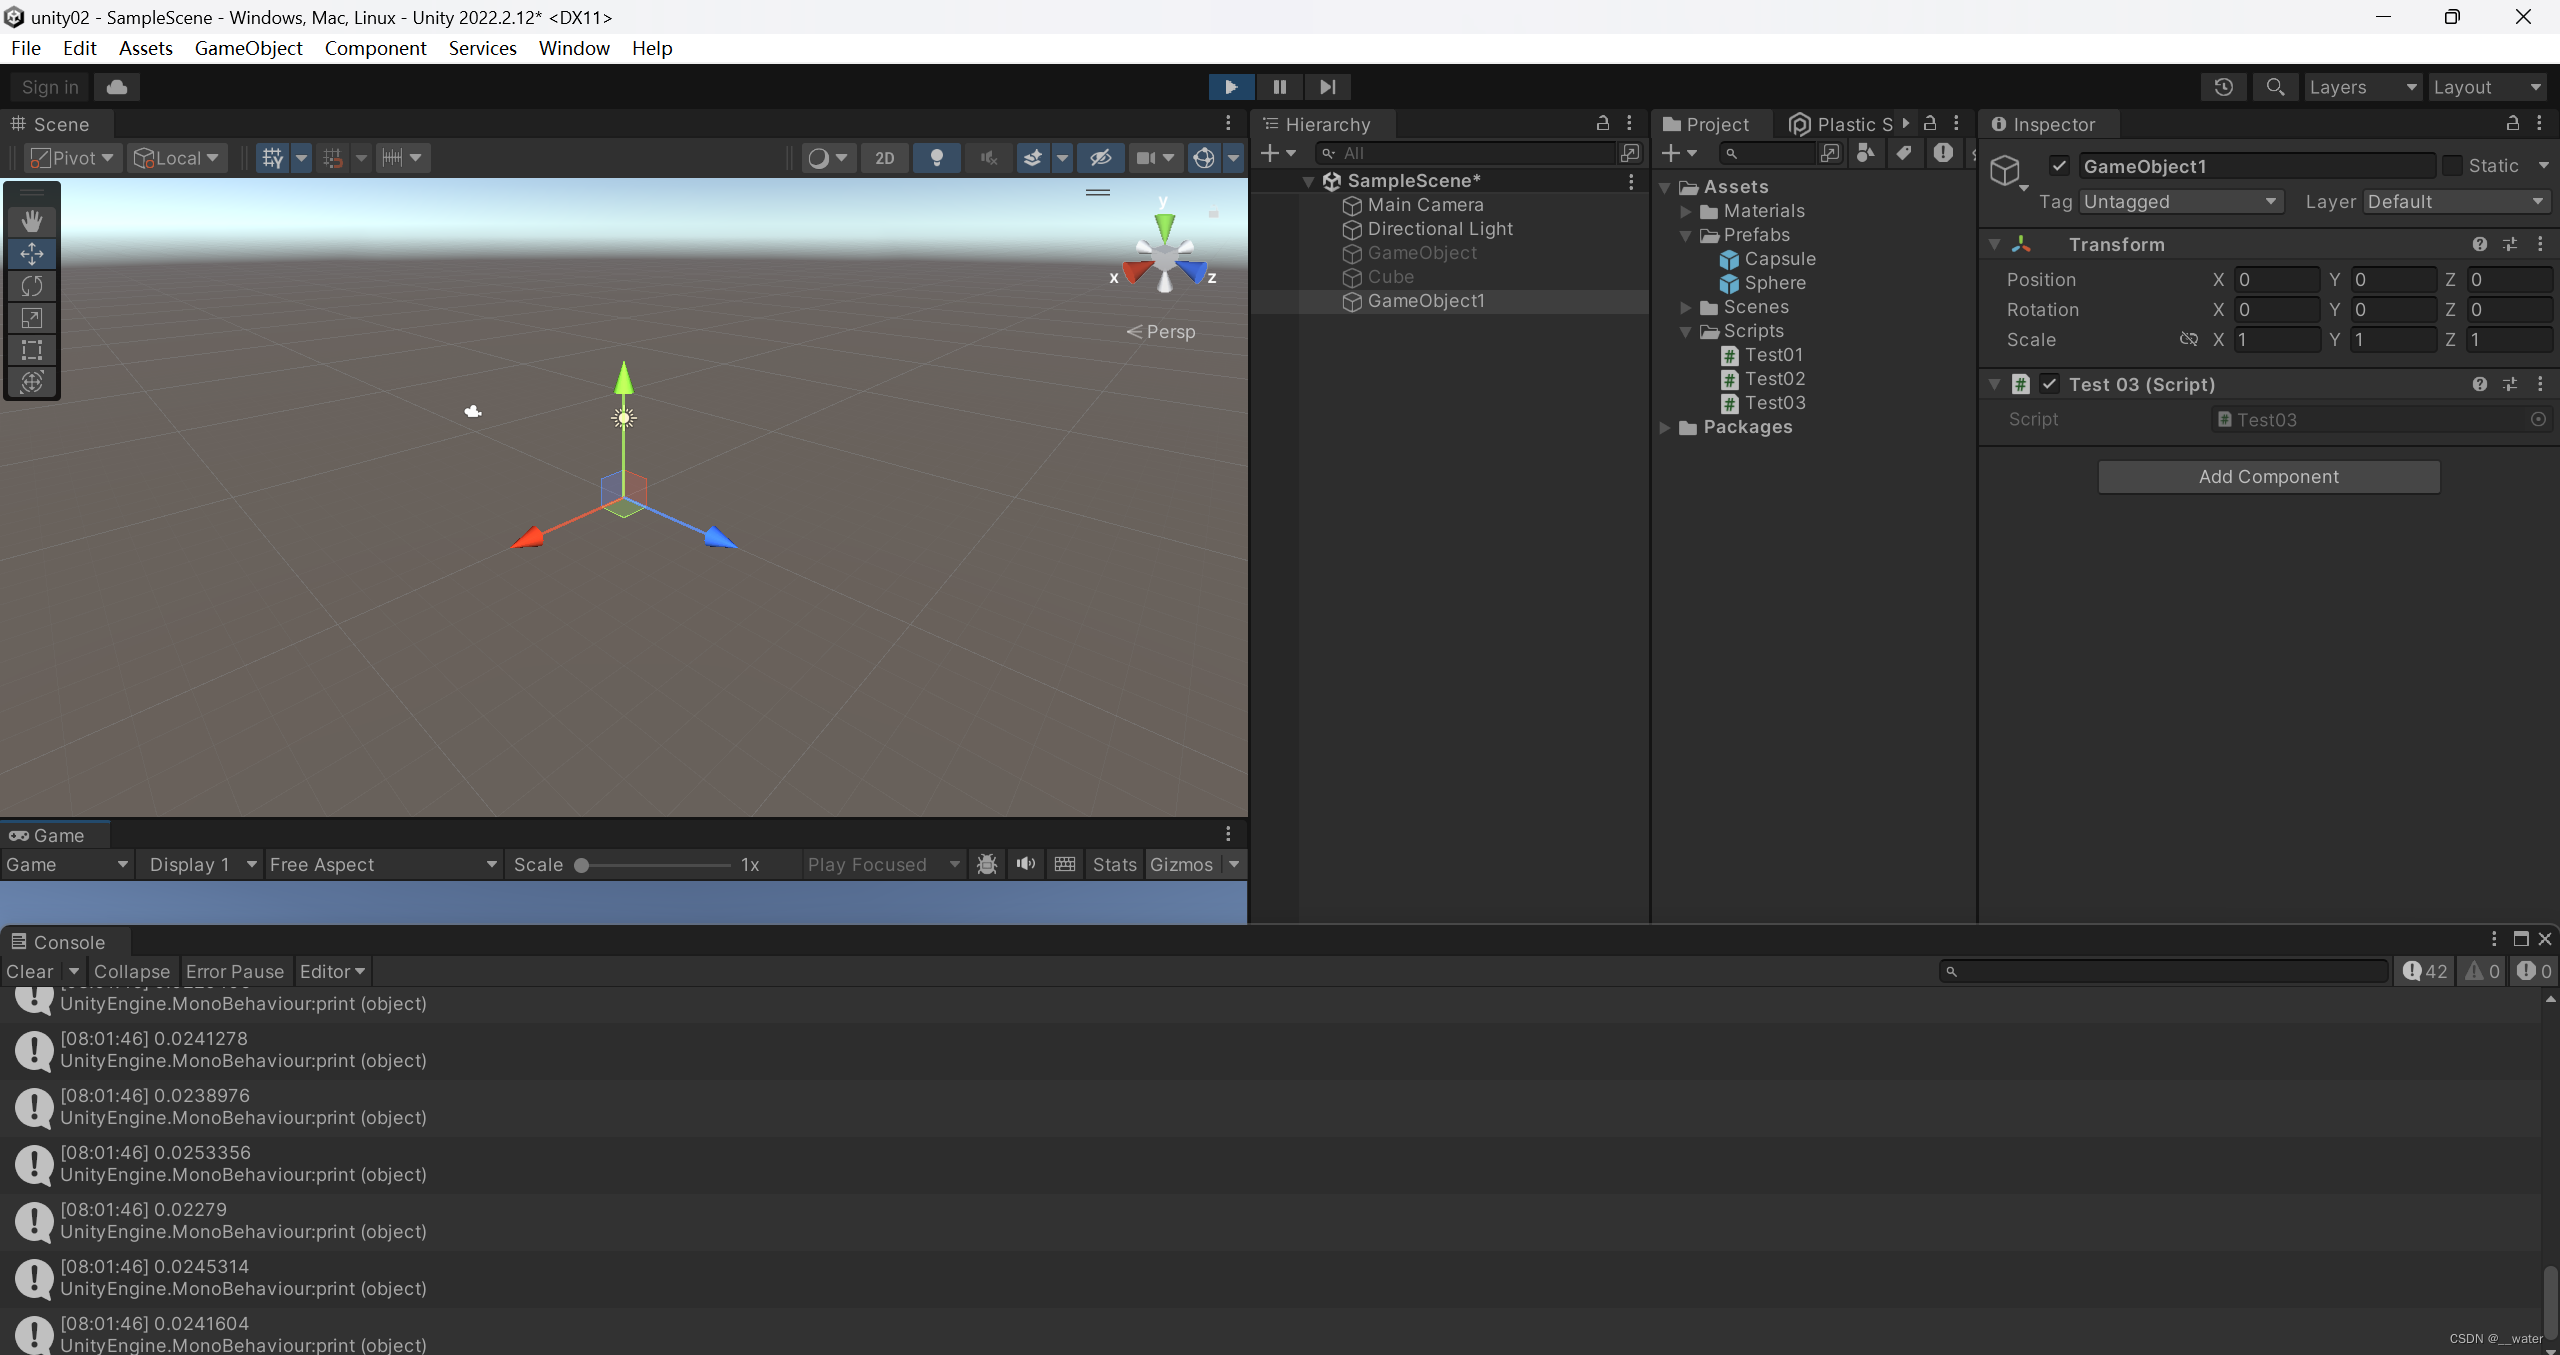This screenshot has height=1355, width=2560.
Task: Select the Rotate tool
Action: [32, 285]
